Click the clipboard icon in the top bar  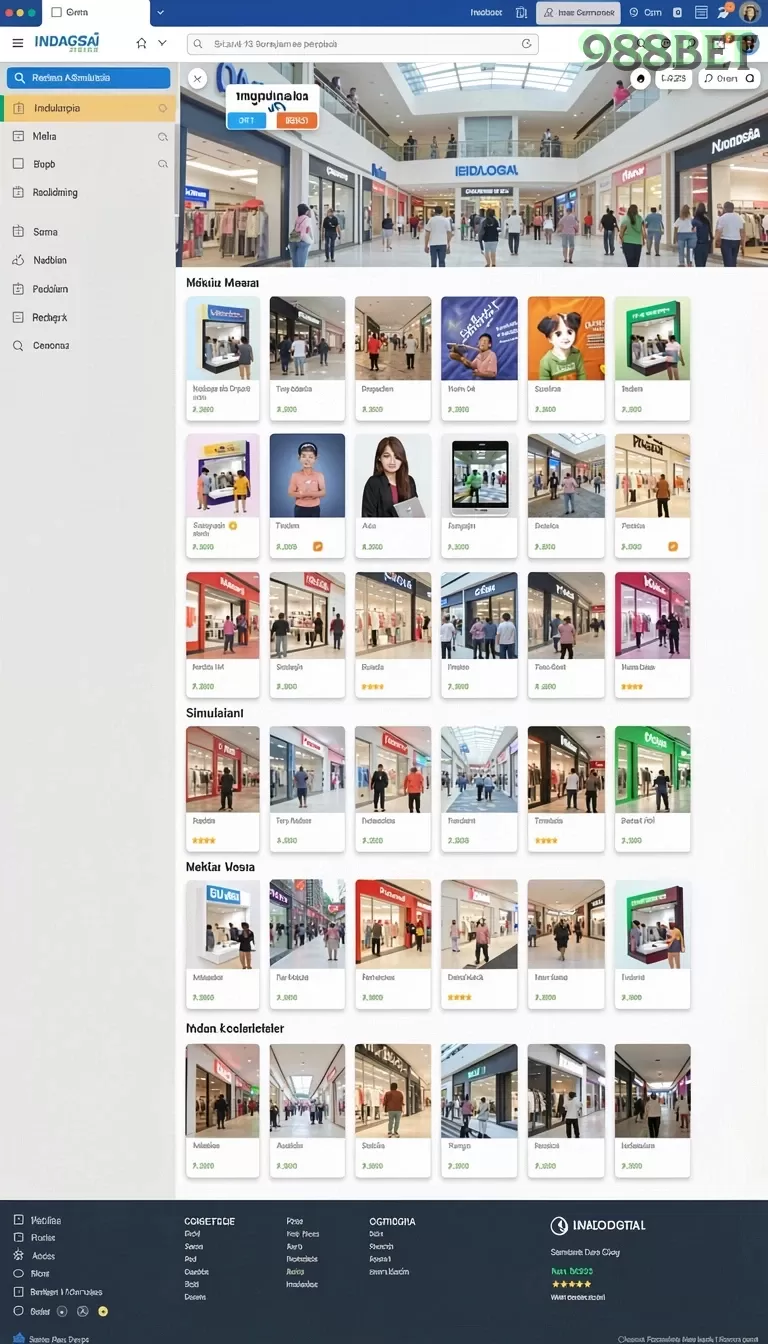(x=521, y=13)
